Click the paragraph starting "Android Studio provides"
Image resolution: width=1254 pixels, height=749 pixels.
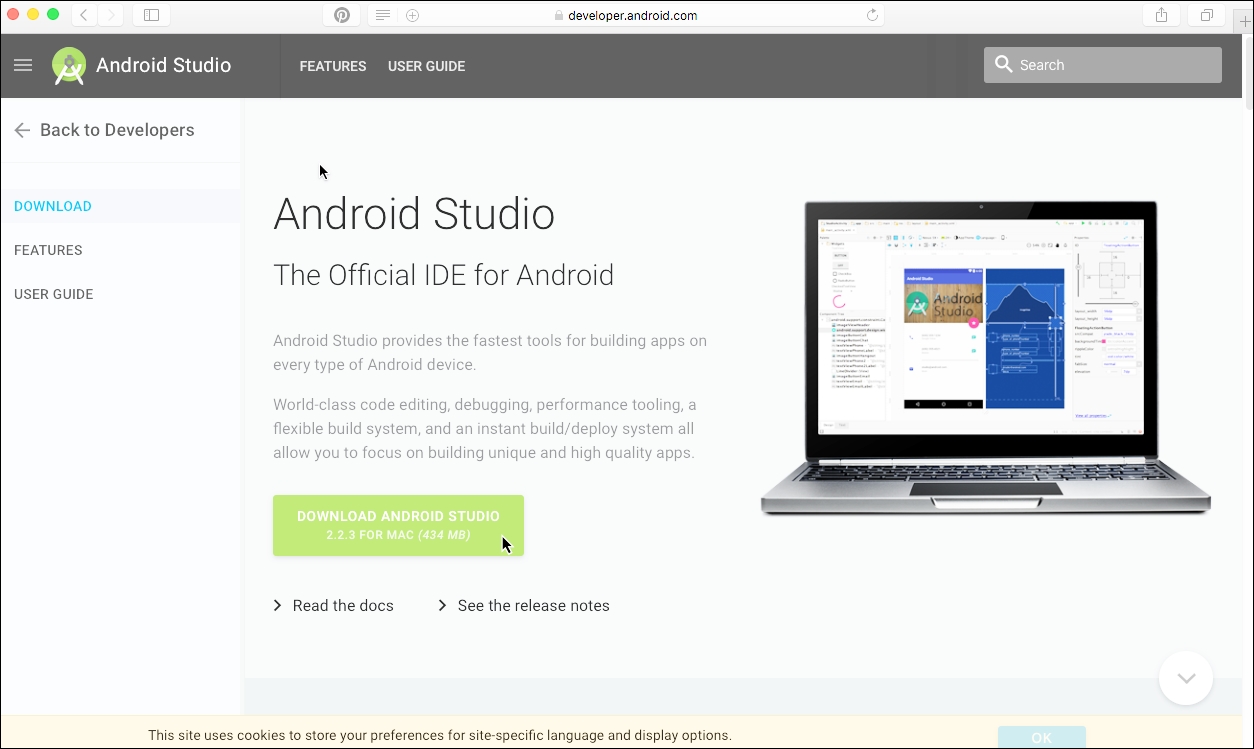tap(490, 353)
